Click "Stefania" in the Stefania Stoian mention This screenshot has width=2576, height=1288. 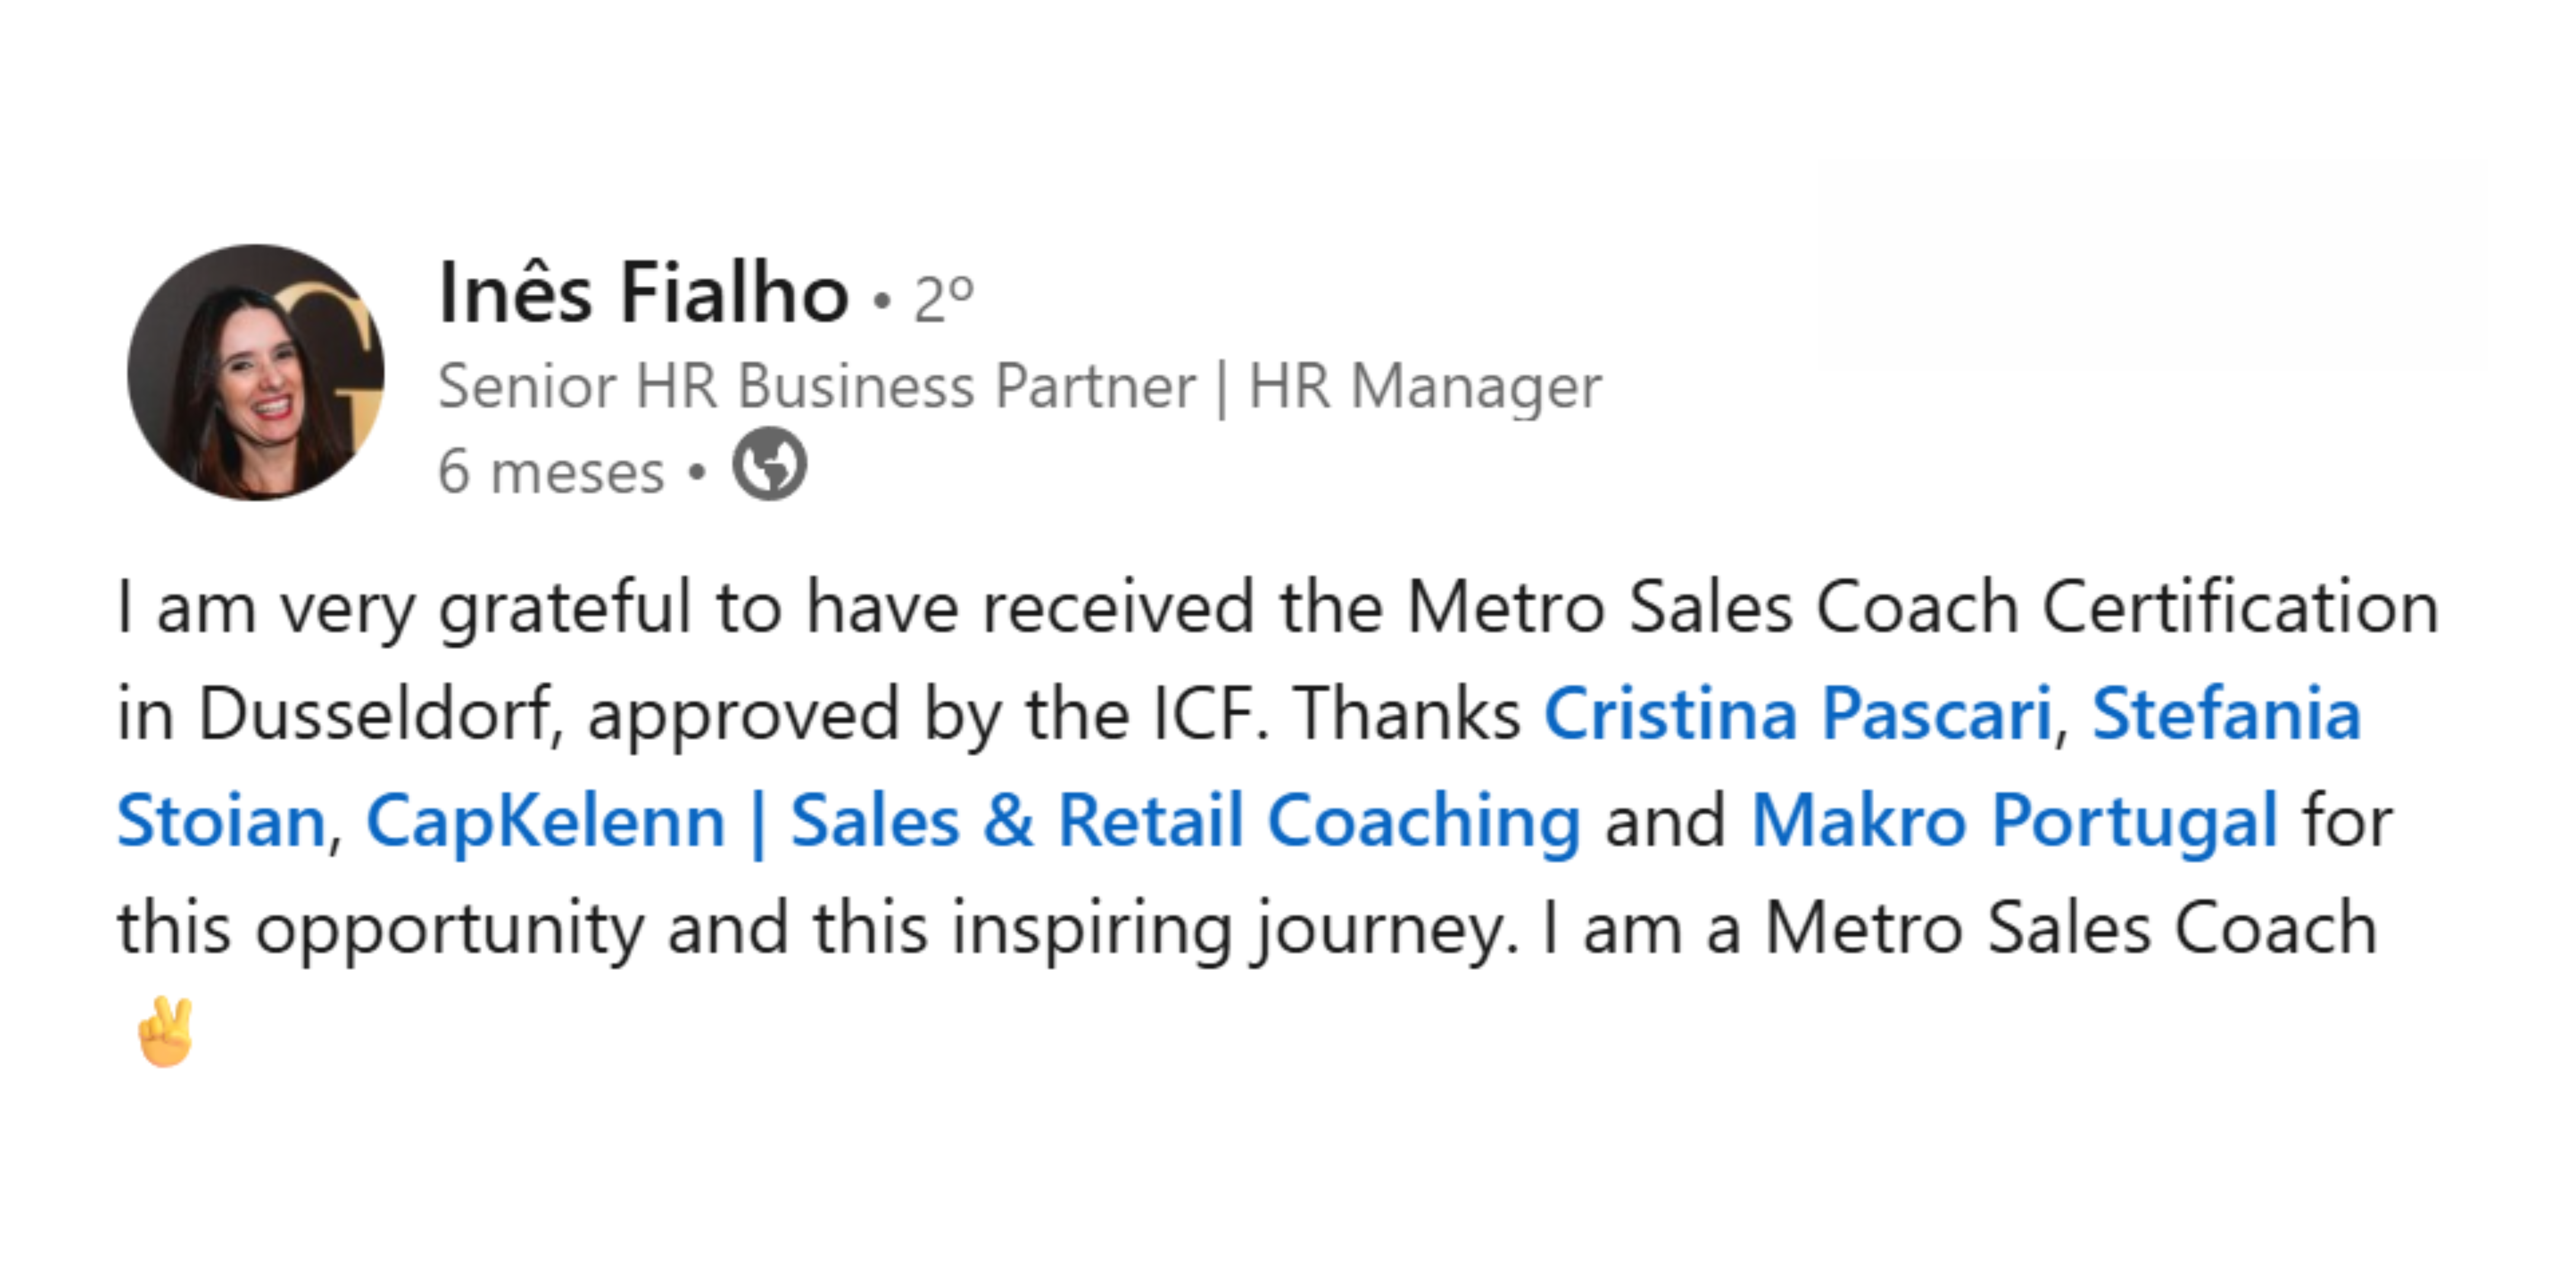[x=2226, y=714]
